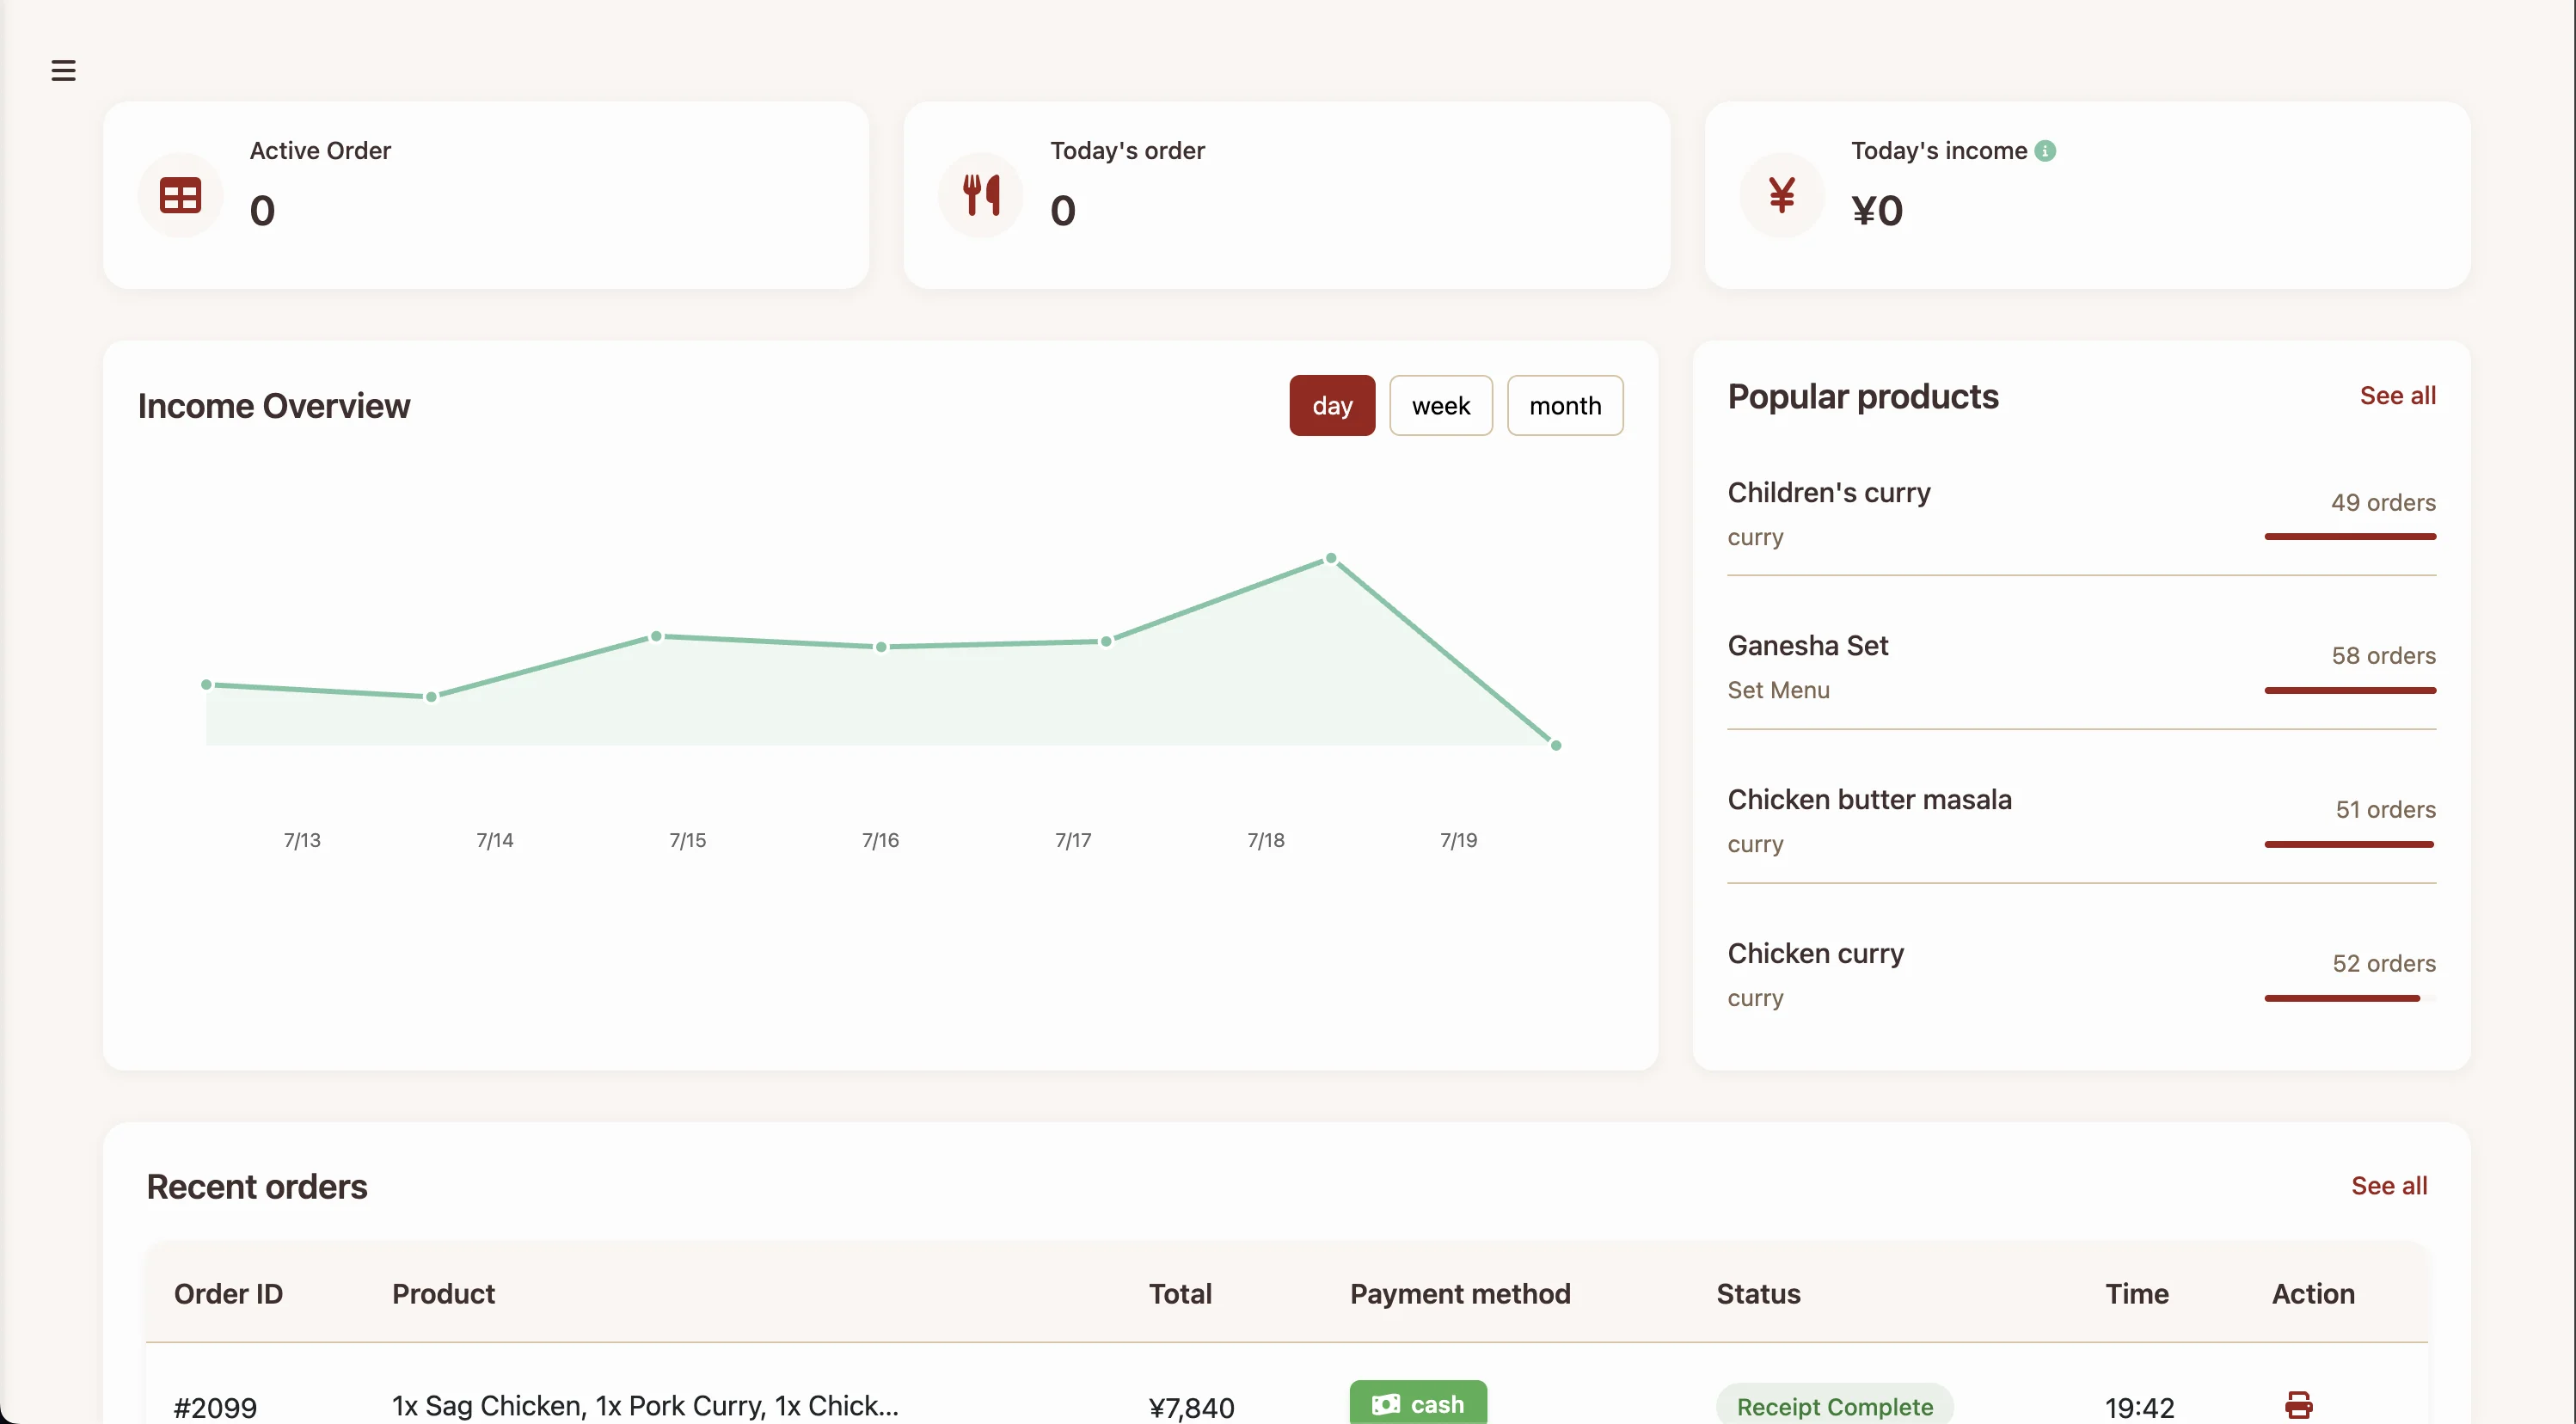
Task: Click Ganesha Set orders progress bar
Action: 2350,690
